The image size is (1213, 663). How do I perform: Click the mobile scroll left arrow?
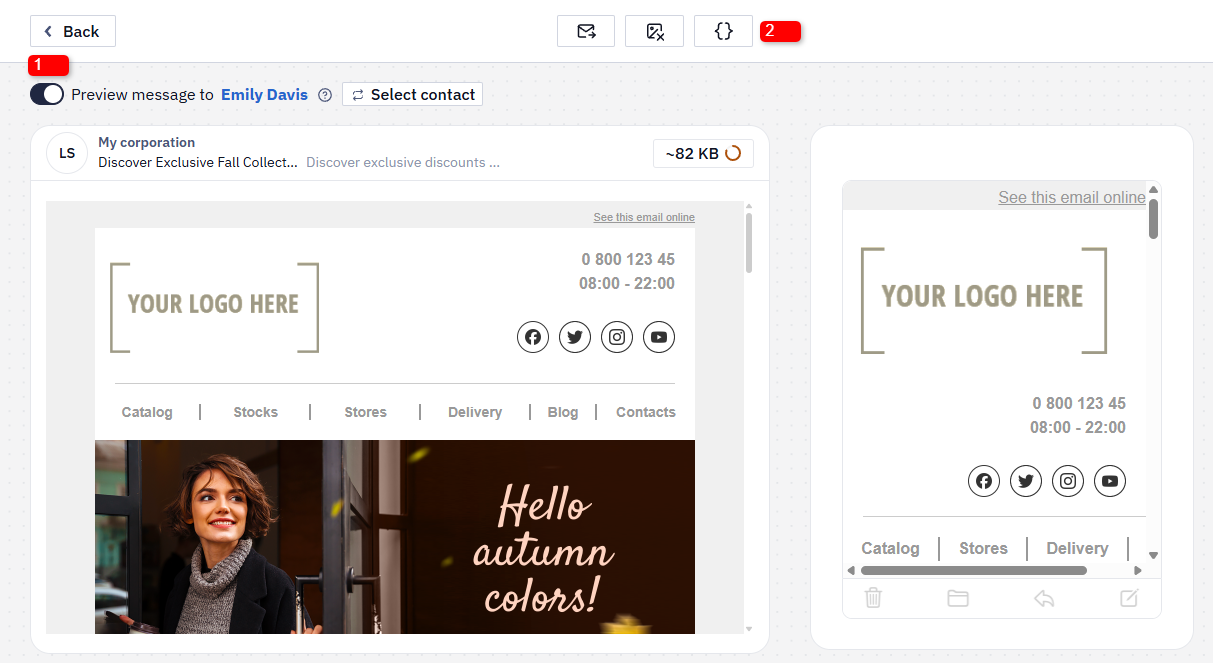point(851,571)
